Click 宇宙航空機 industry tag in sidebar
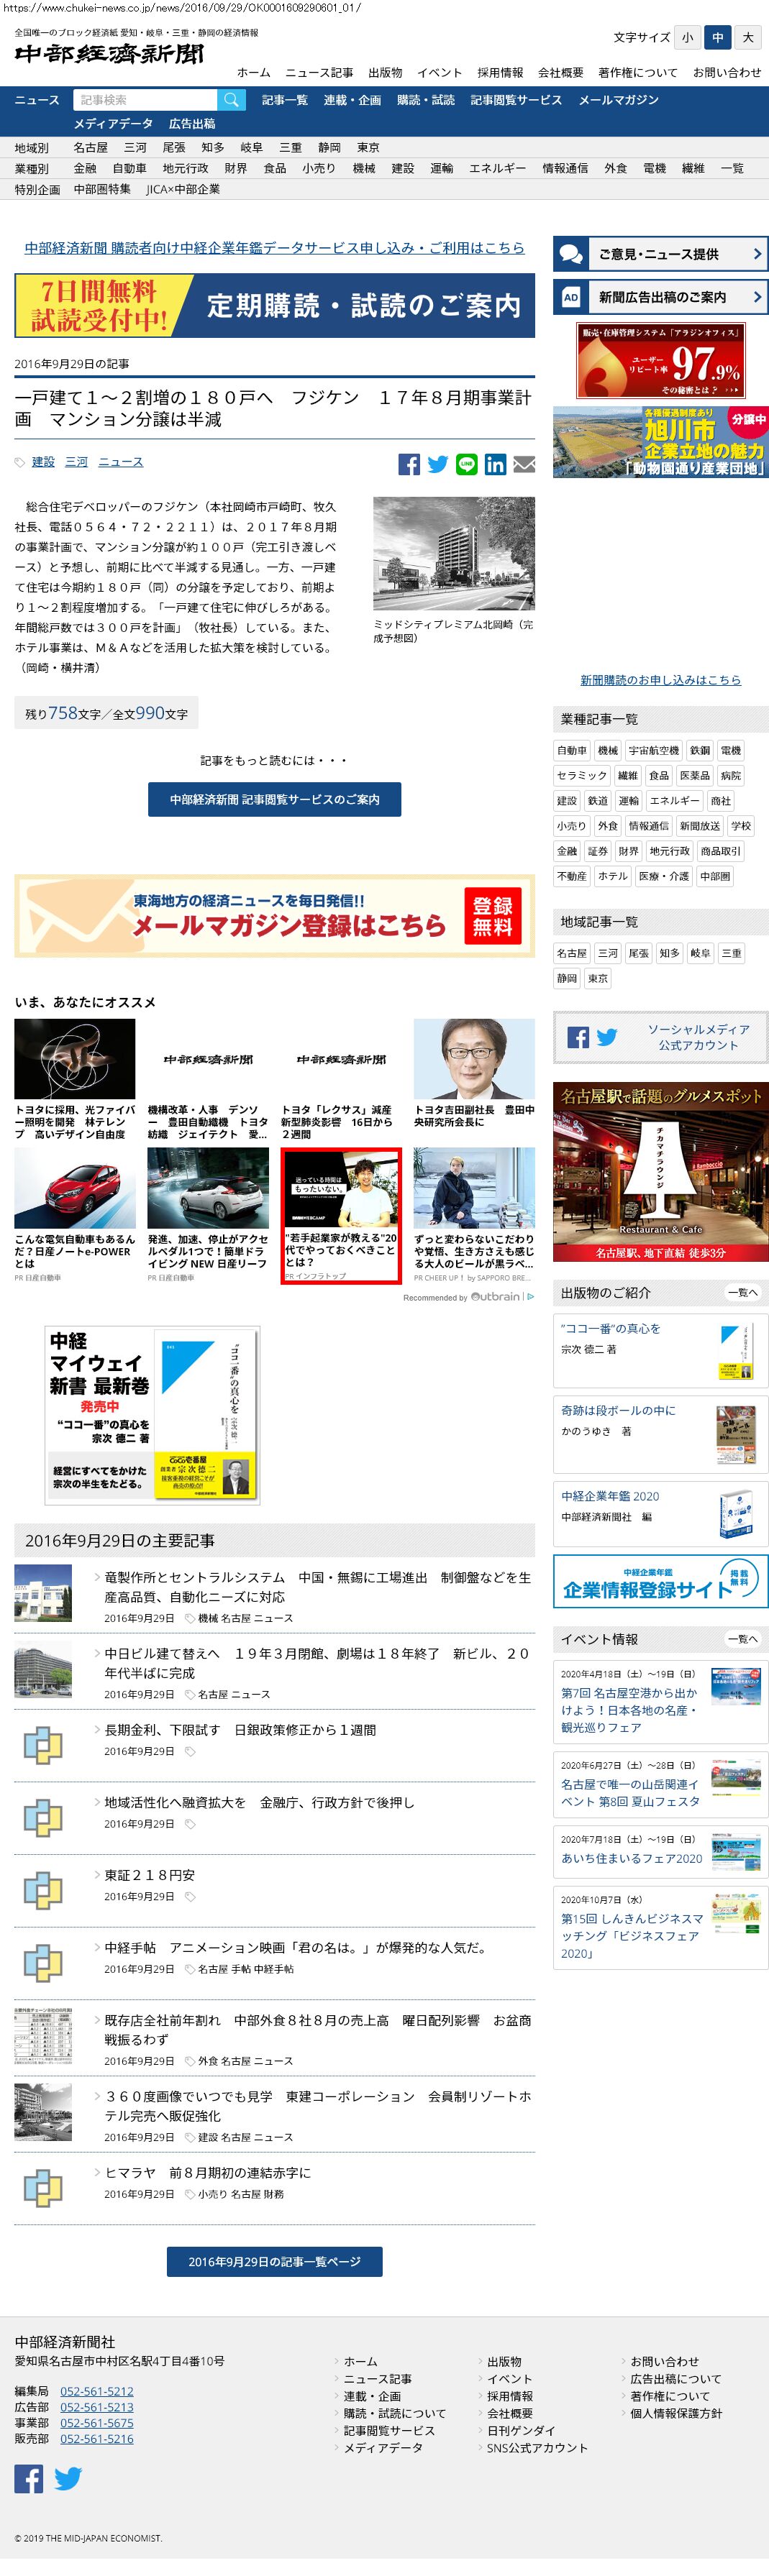Image resolution: width=769 pixels, height=2576 pixels. [655, 750]
